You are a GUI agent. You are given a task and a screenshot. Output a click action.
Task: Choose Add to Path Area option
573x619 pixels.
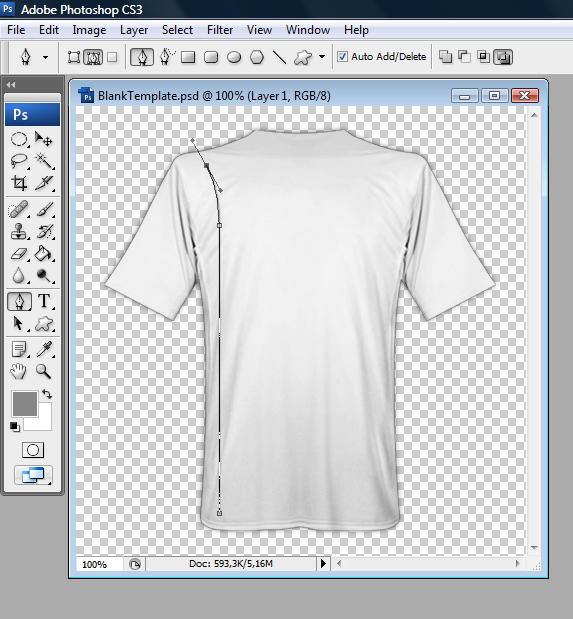coord(445,57)
